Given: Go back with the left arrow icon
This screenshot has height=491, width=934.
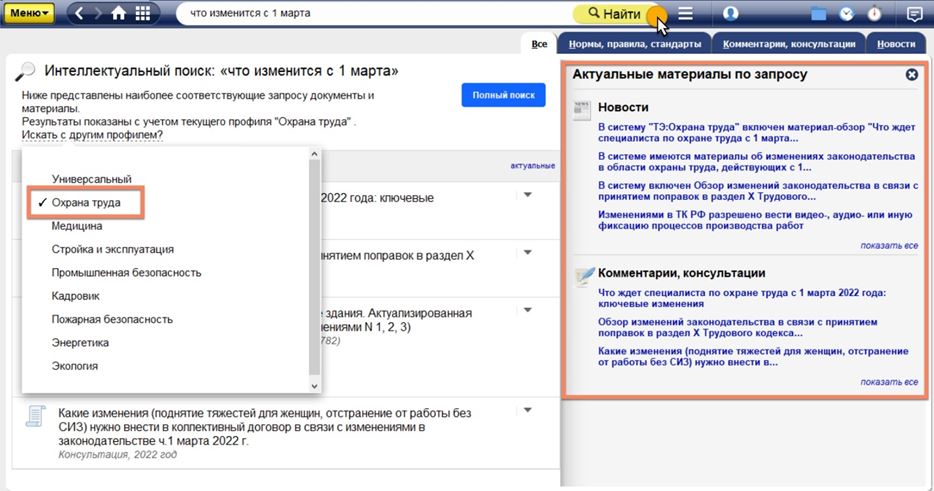Looking at the screenshot, I should pyautogui.click(x=79, y=13).
